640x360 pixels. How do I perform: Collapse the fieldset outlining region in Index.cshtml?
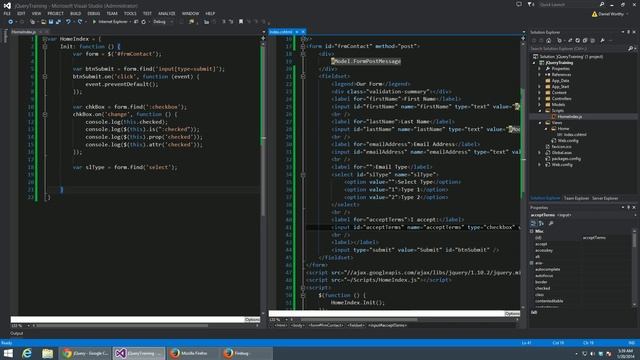(303, 76)
